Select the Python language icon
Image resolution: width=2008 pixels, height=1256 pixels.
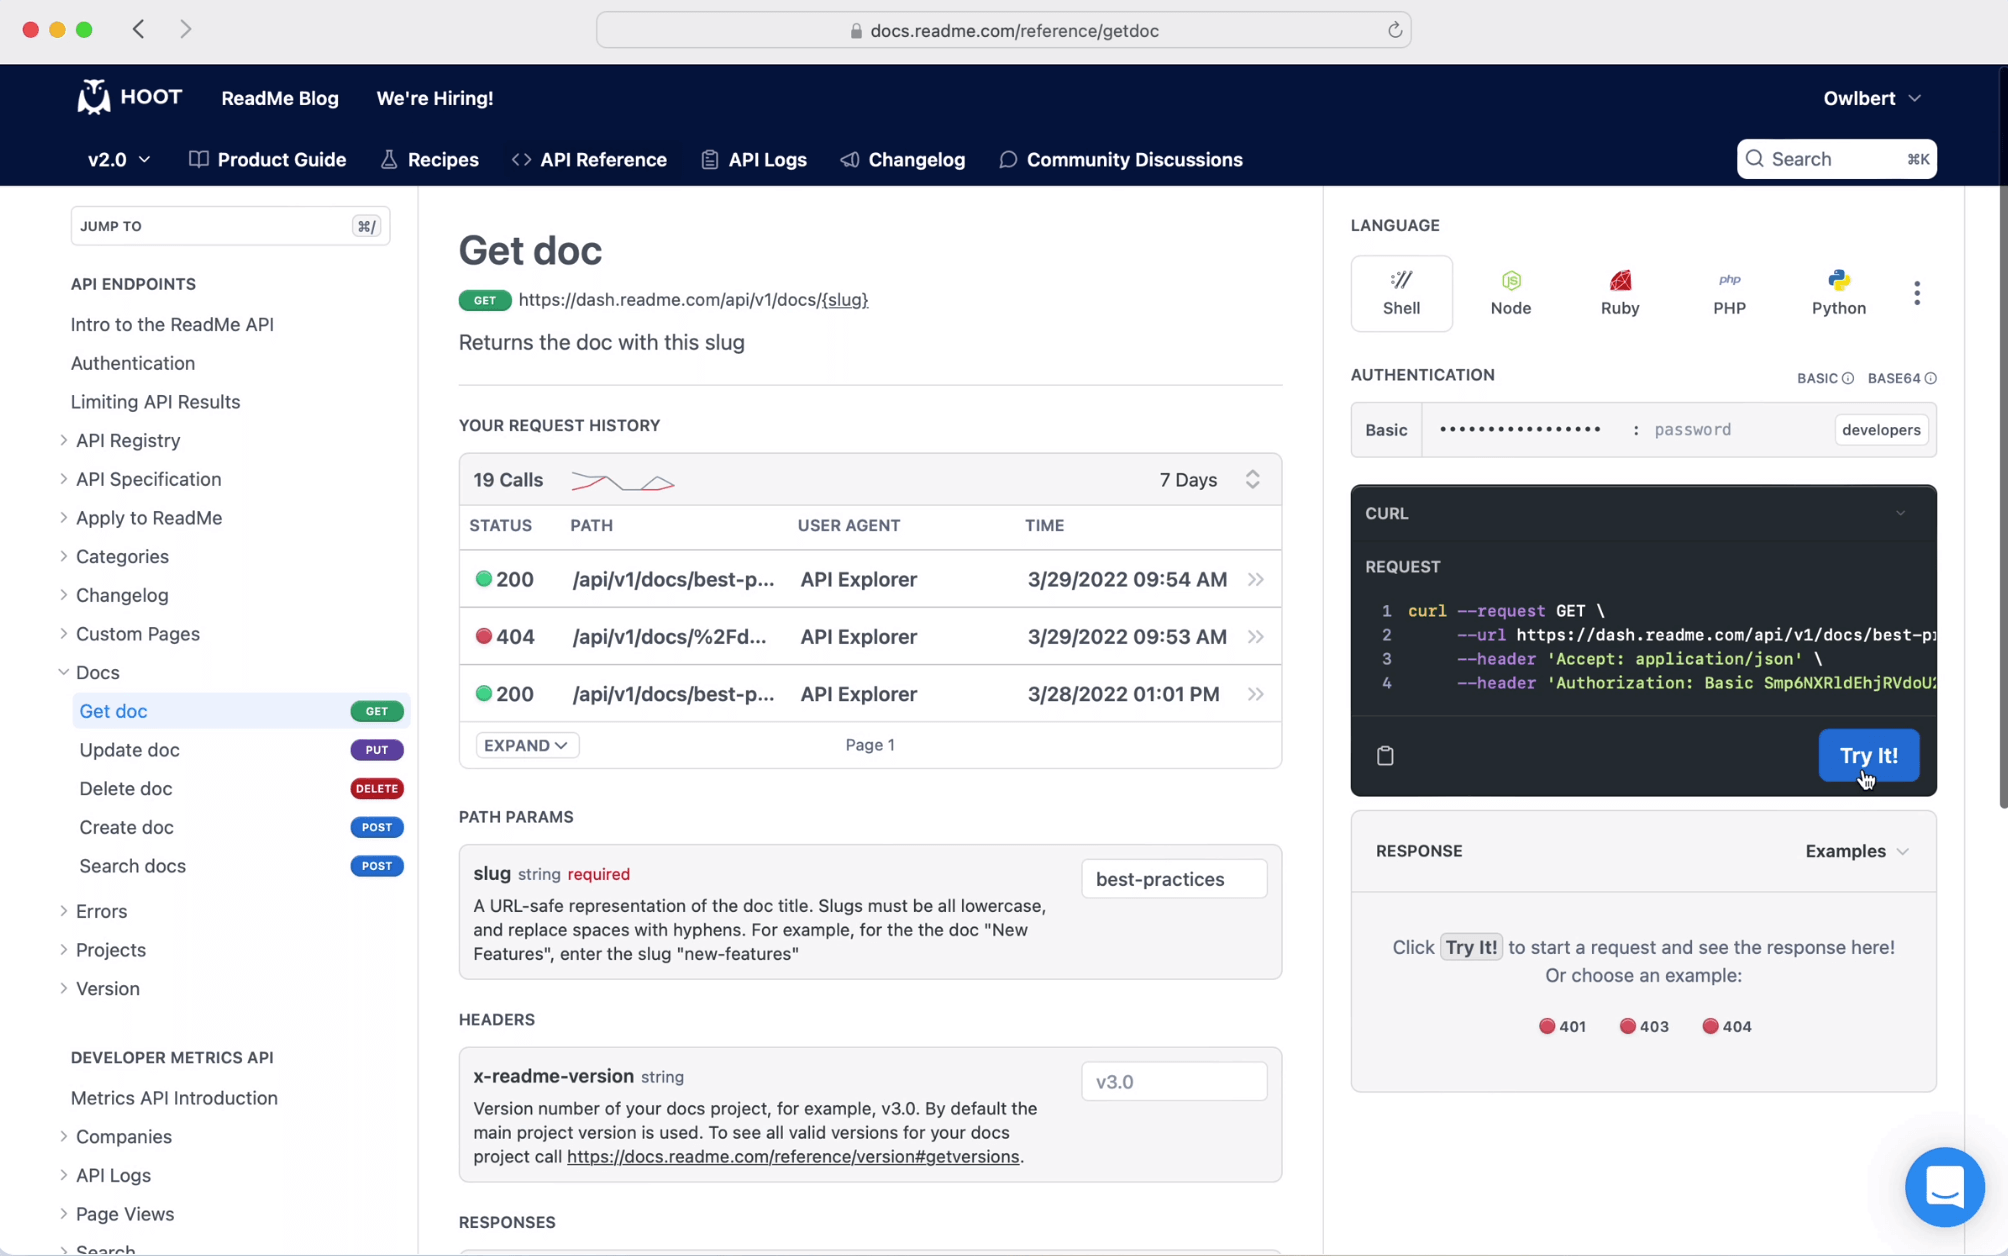(x=1838, y=293)
